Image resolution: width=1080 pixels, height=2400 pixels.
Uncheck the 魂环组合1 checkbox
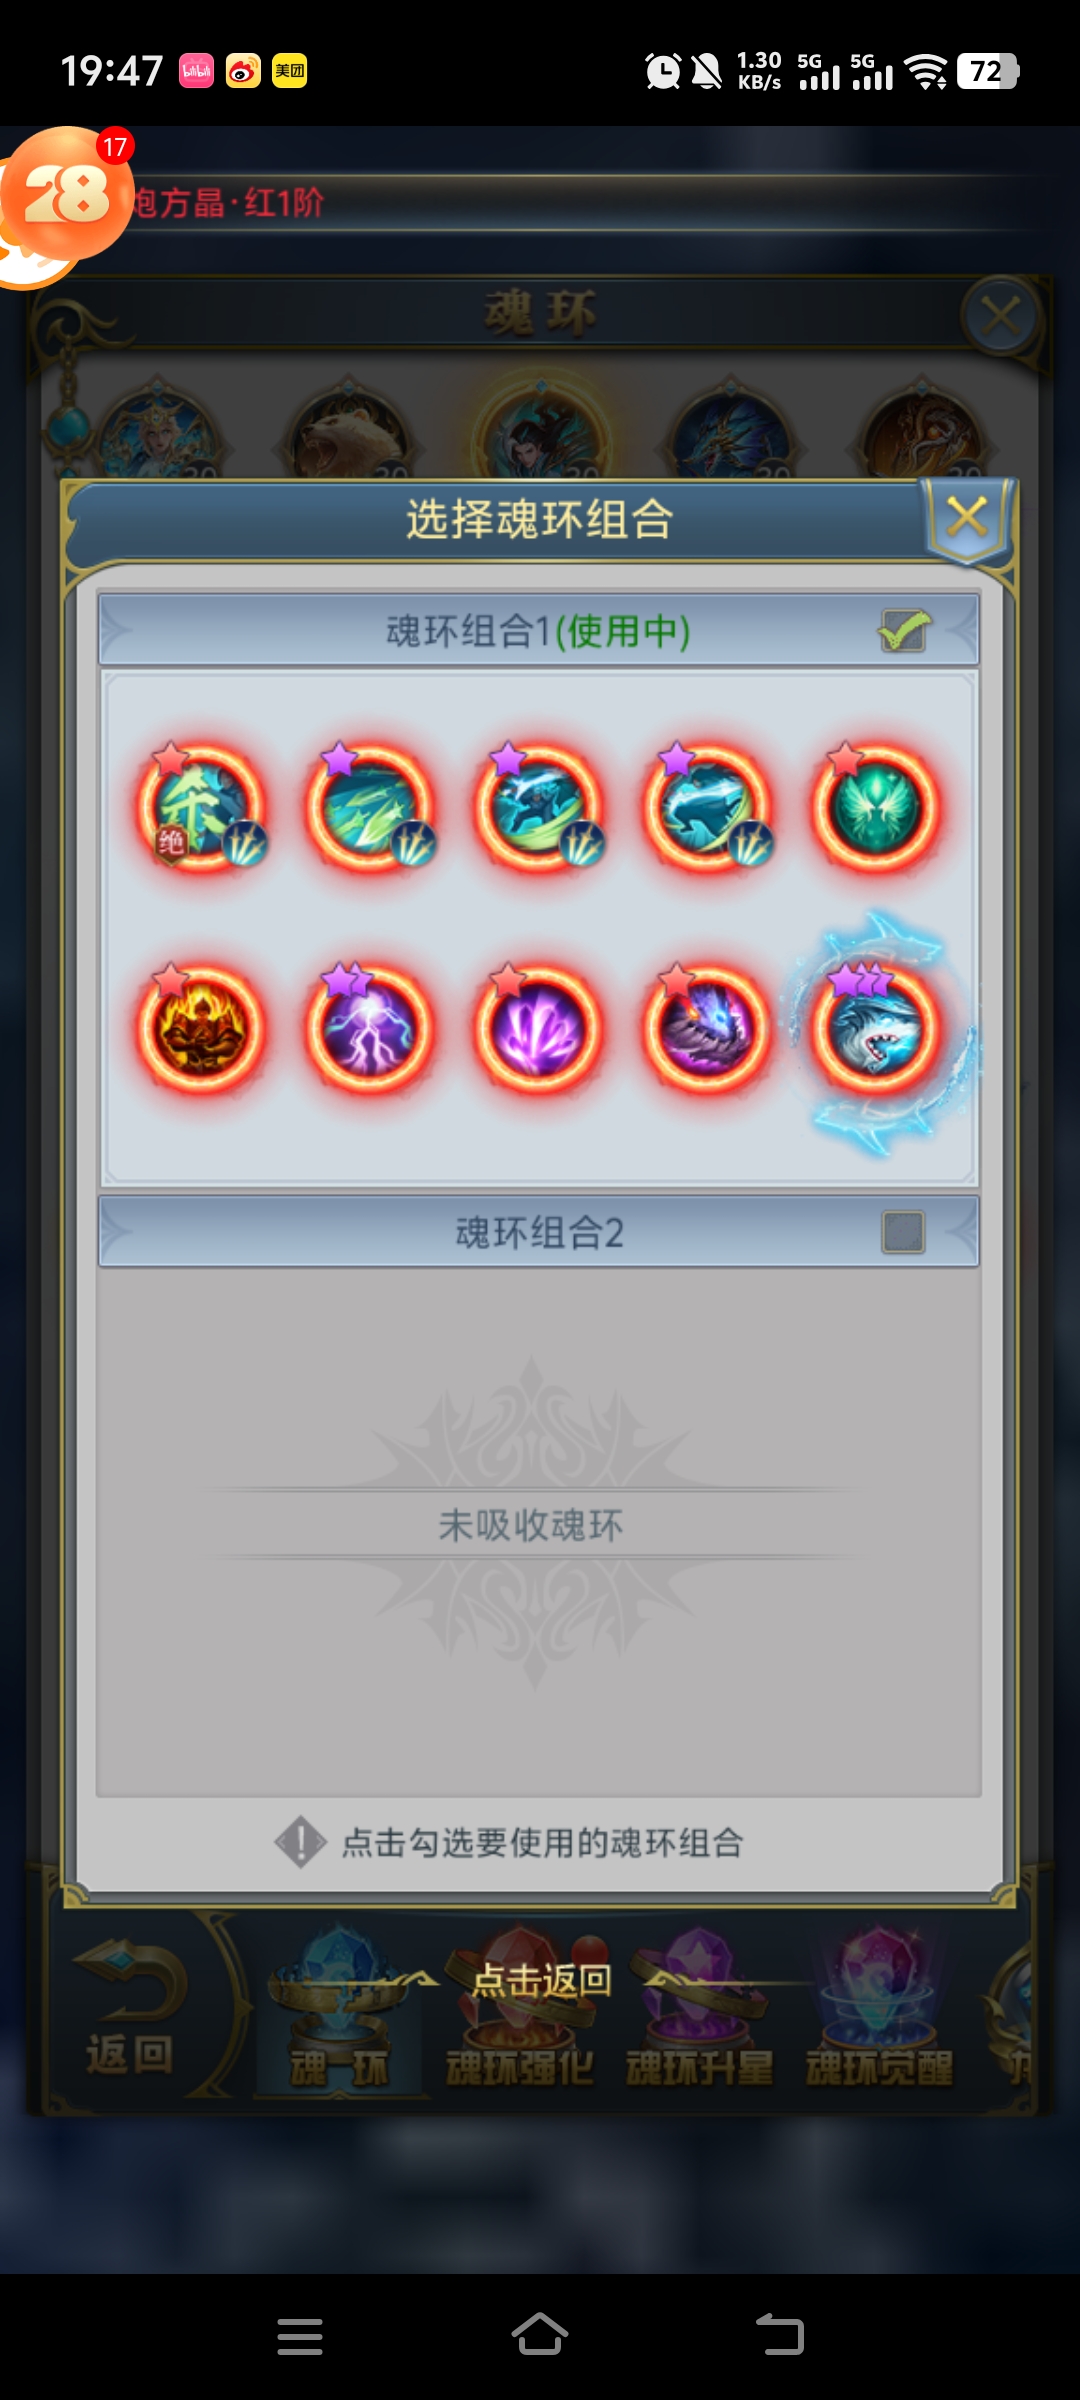[x=904, y=631]
